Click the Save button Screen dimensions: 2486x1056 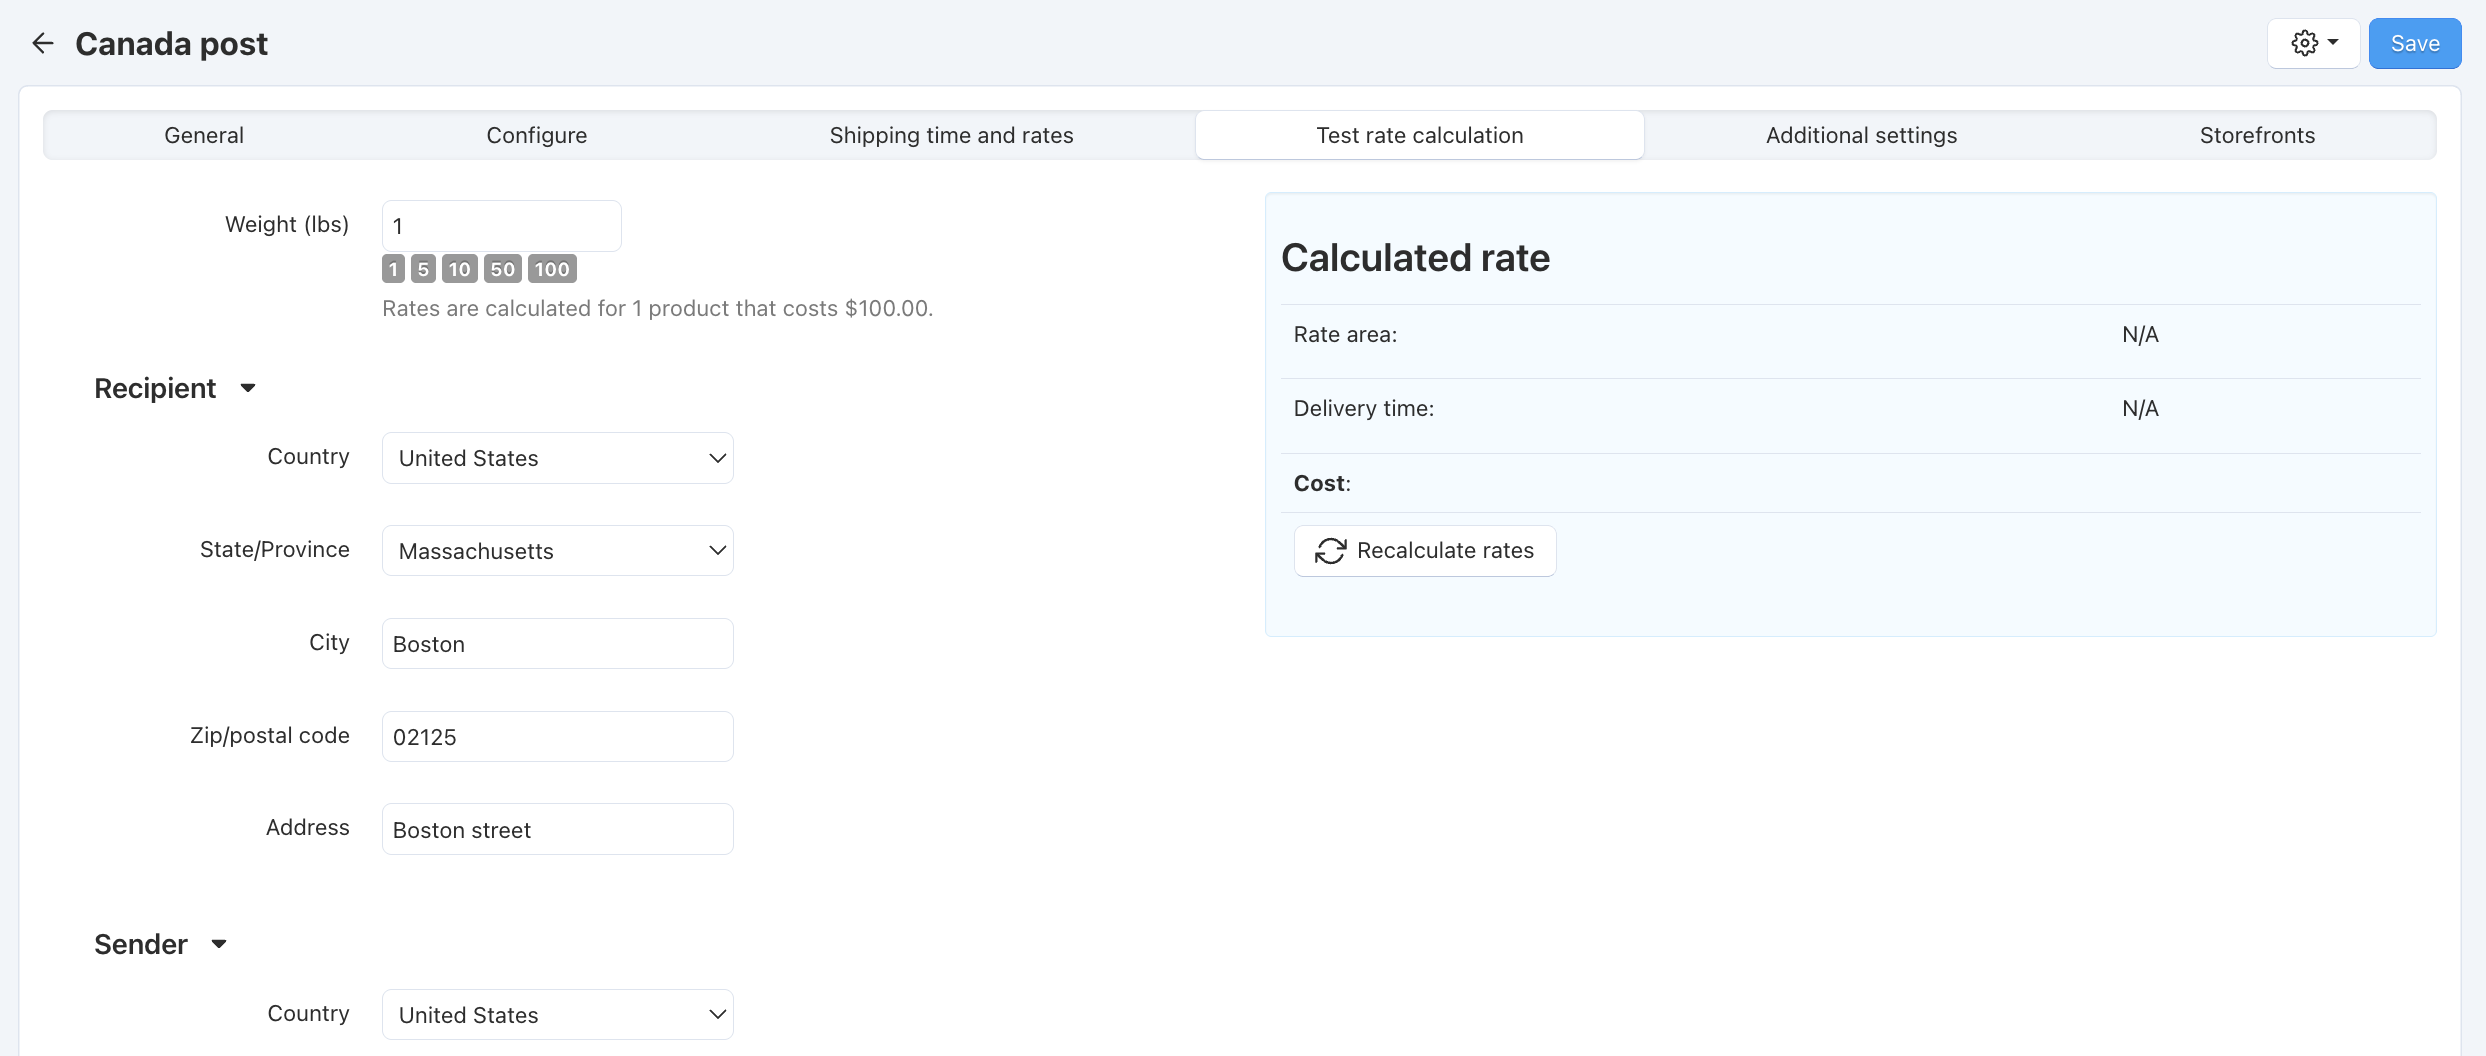pos(2415,43)
